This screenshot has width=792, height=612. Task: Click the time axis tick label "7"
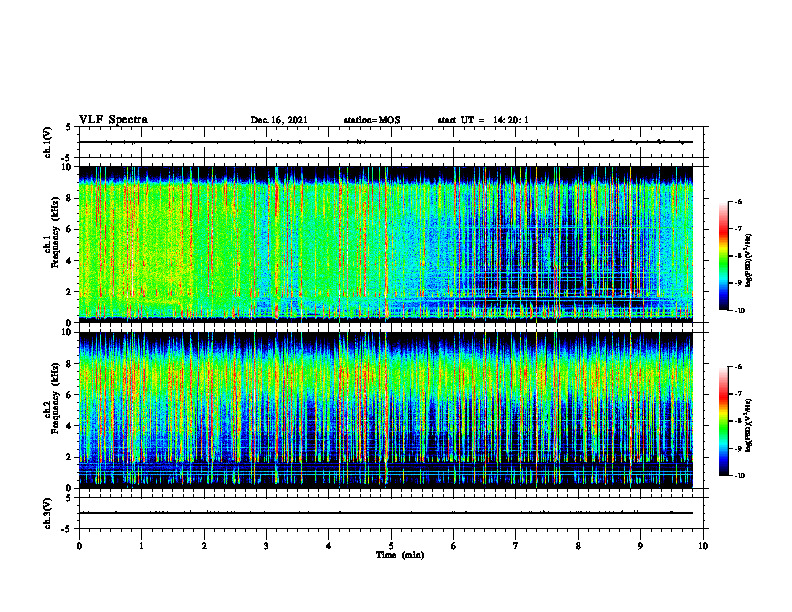516,546
